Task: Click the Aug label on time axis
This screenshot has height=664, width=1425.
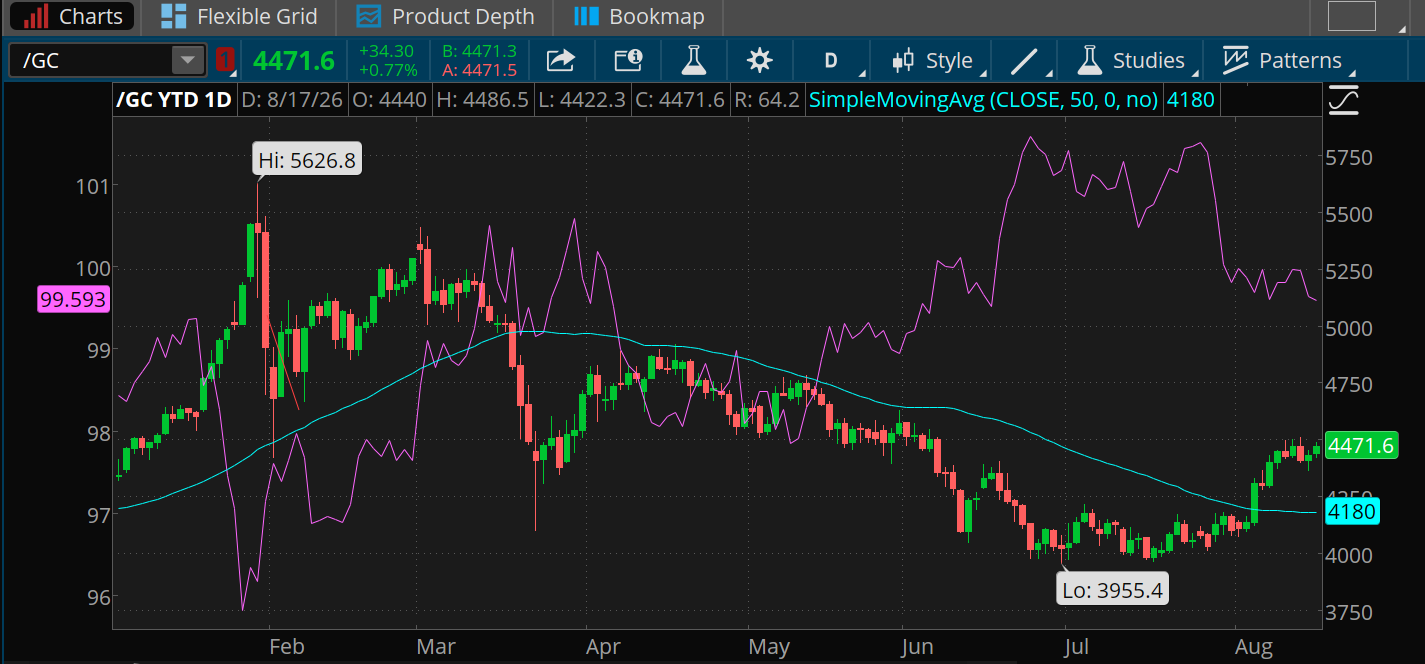Action: (x=1253, y=647)
